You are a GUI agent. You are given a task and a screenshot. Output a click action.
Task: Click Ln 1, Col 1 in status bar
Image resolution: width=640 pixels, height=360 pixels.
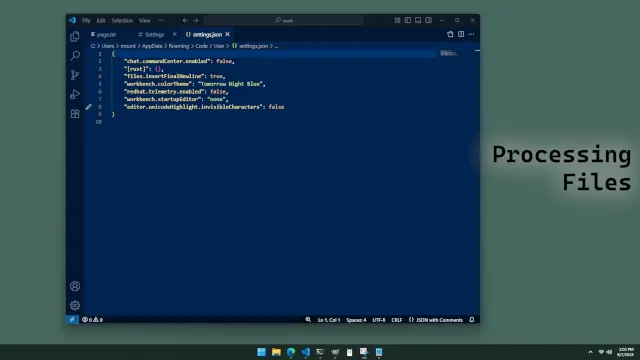tap(329, 320)
